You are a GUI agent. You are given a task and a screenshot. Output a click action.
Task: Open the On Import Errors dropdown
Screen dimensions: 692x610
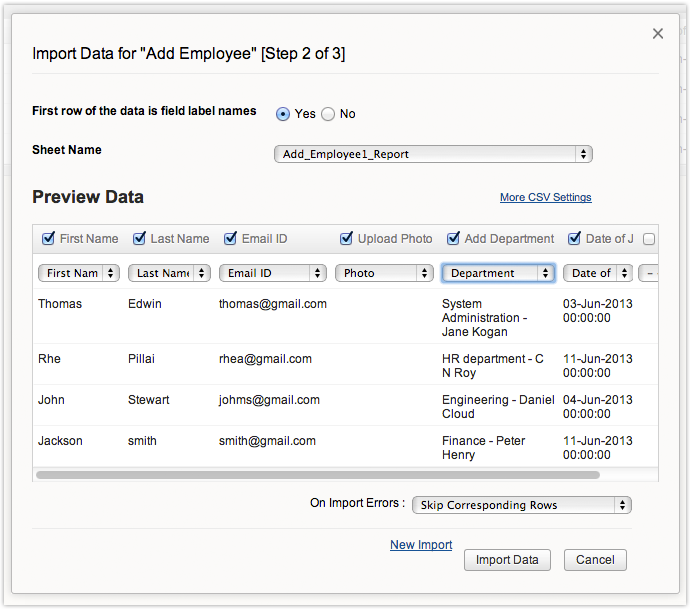pyautogui.click(x=522, y=505)
